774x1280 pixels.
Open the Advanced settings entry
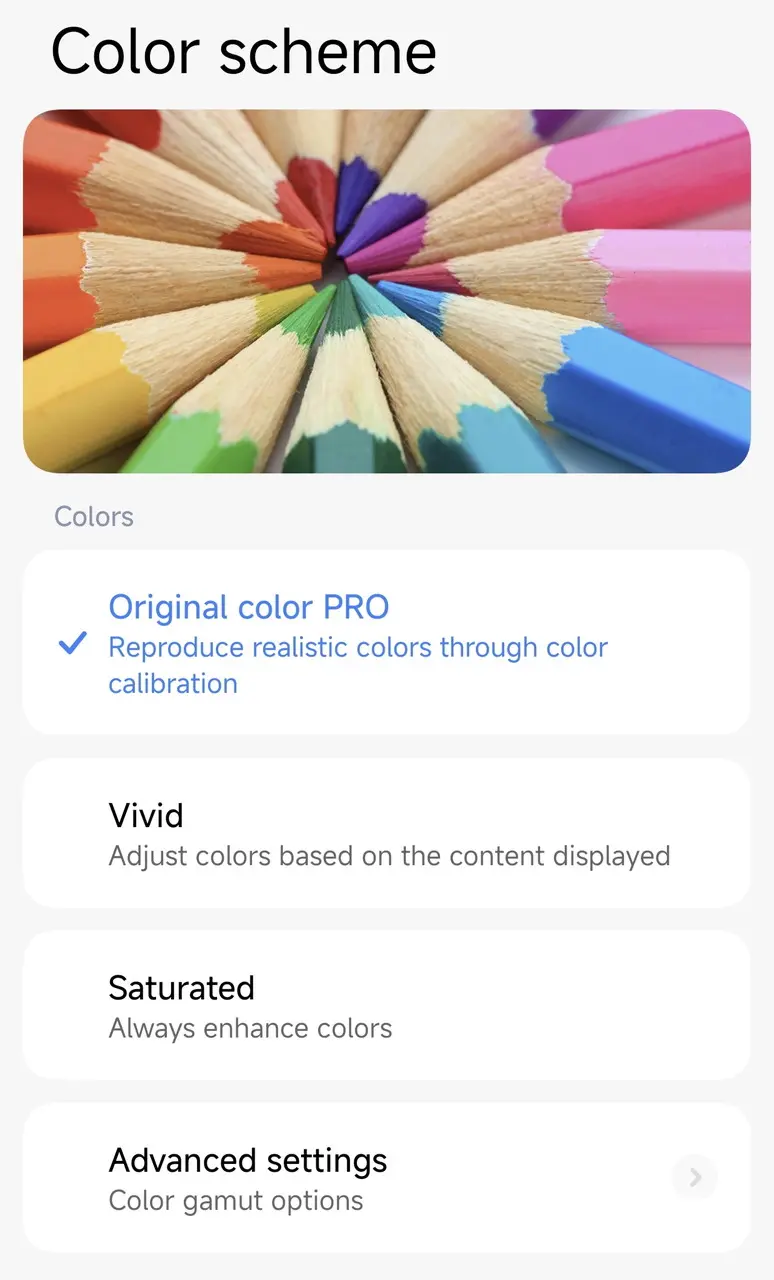(x=247, y=1160)
